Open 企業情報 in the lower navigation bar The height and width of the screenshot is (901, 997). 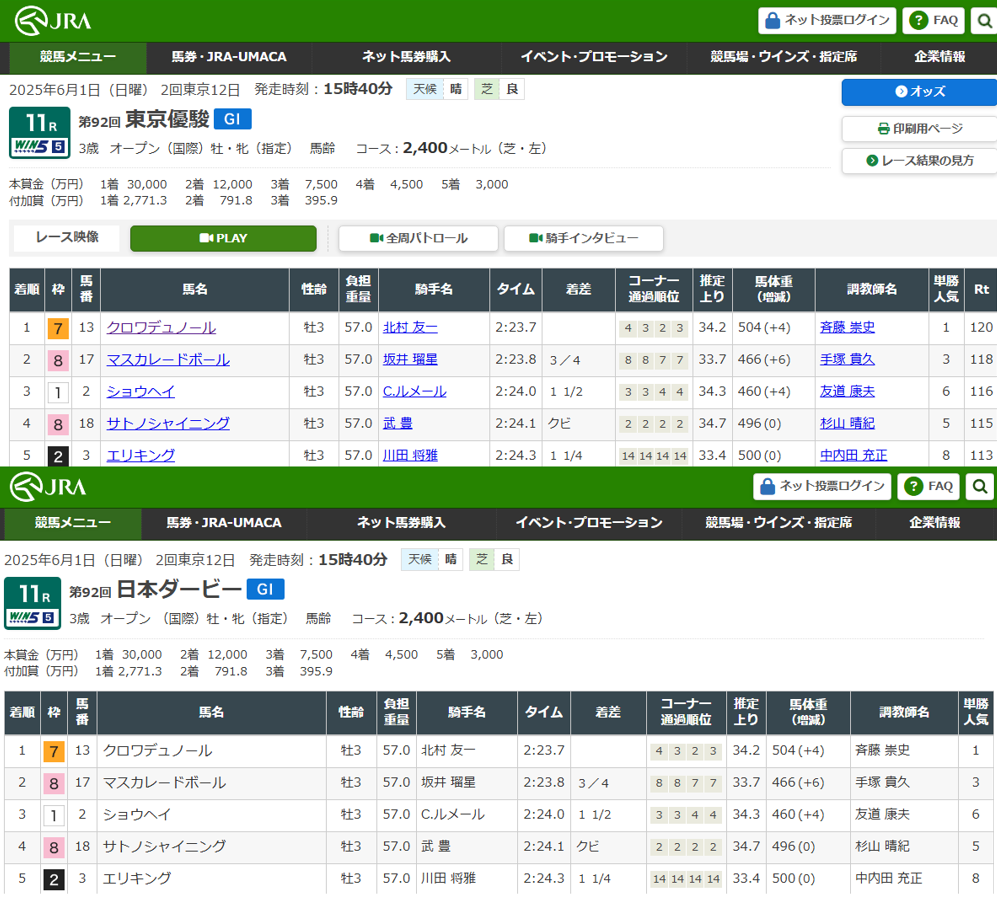coord(934,523)
